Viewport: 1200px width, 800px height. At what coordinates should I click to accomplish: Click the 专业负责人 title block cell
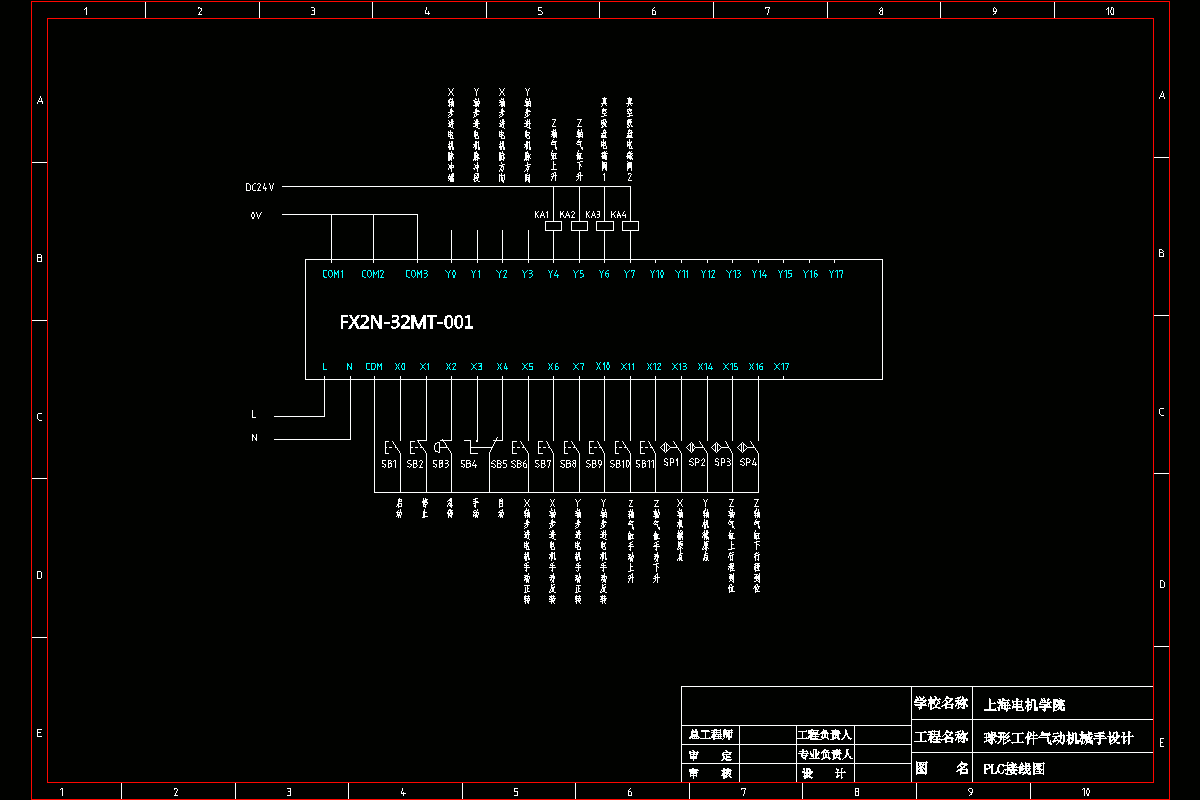pos(824,754)
